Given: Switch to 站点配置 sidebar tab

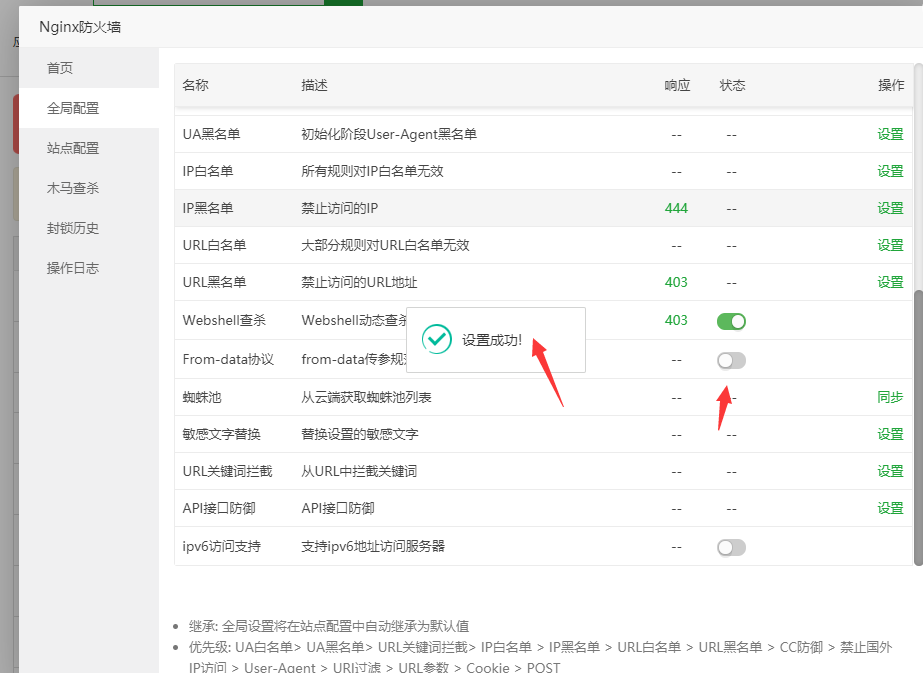Looking at the screenshot, I should pos(89,148).
